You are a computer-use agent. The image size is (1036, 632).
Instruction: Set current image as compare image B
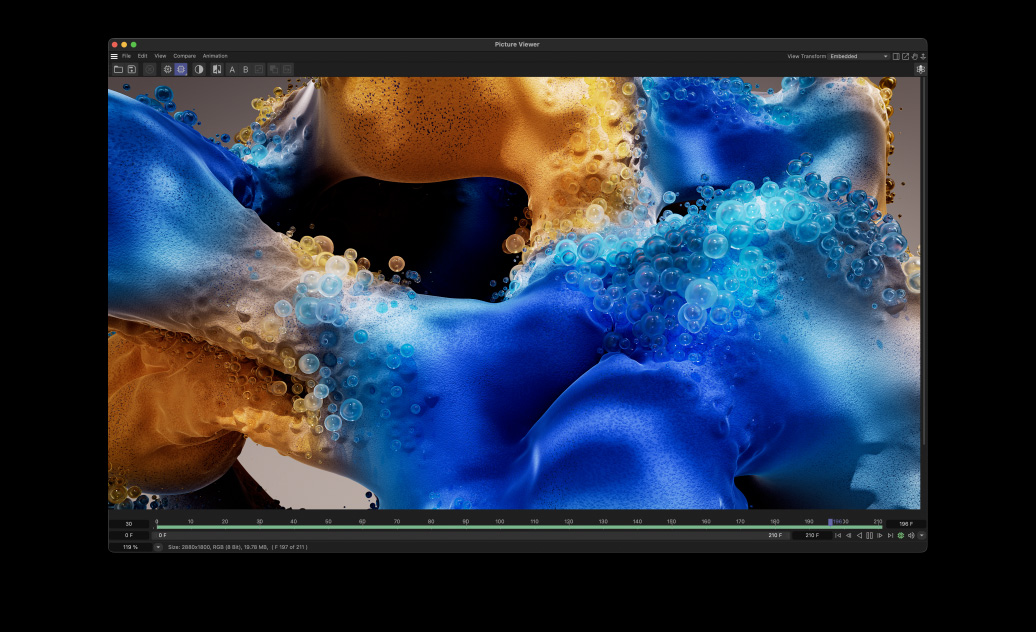pos(246,69)
